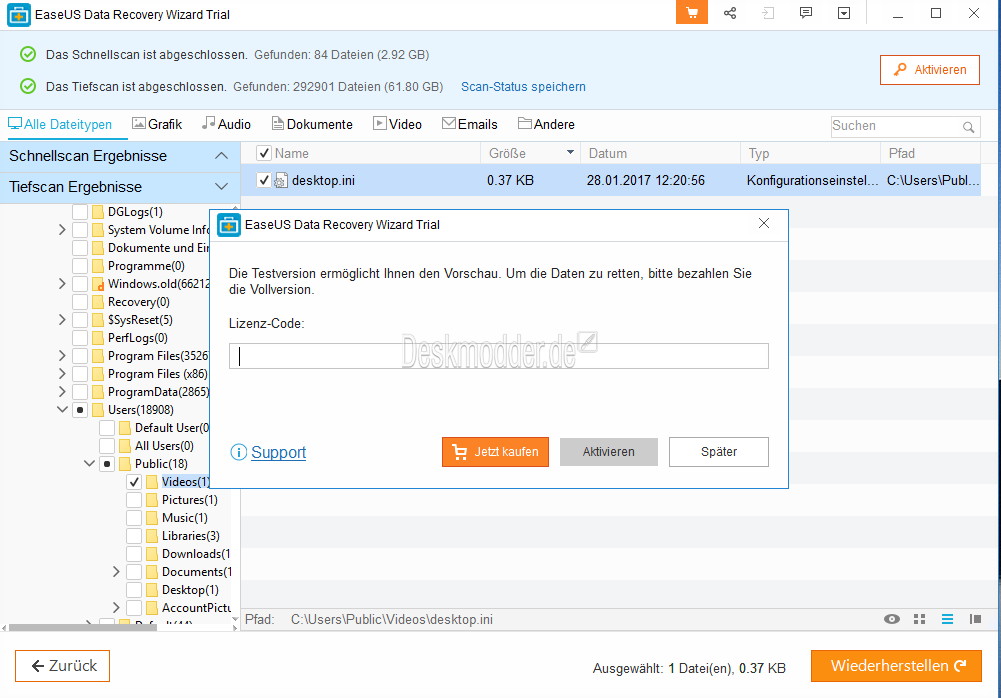1001x698 pixels.
Task: Toggle the select-all checkbox by Name
Action: [x=263, y=153]
